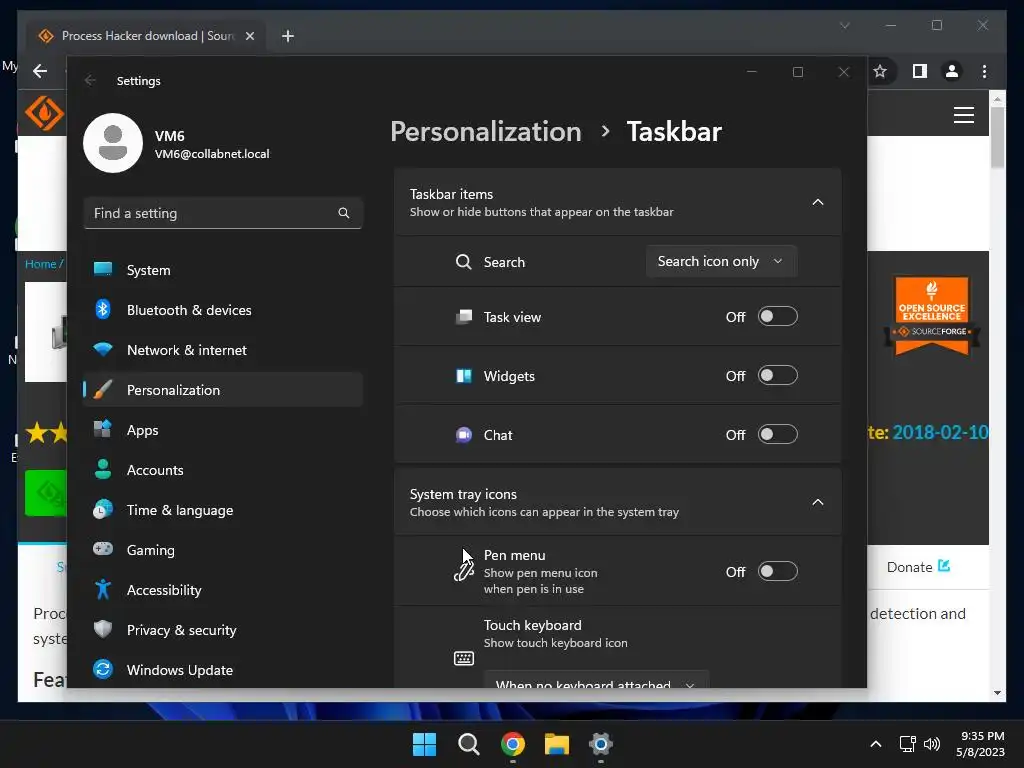Image resolution: width=1024 pixels, height=768 pixels.
Task: Open the Chrome profile icon
Action: click(x=952, y=71)
